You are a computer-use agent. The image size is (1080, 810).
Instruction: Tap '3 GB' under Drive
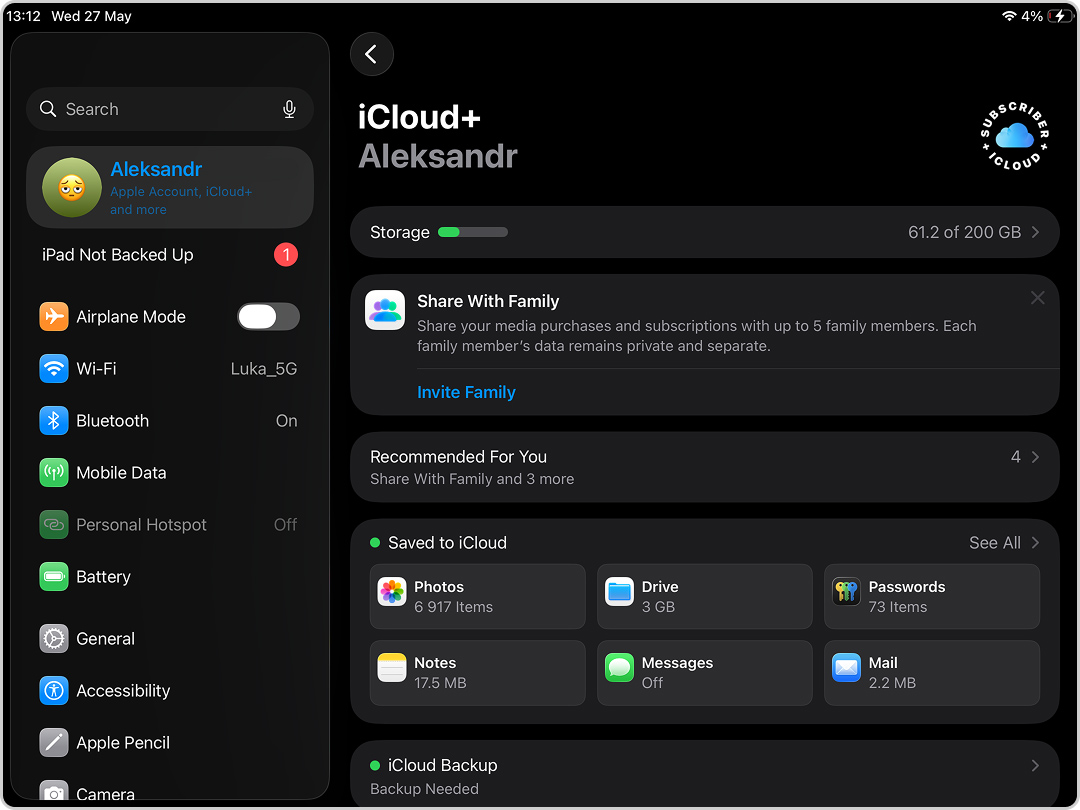pos(658,607)
